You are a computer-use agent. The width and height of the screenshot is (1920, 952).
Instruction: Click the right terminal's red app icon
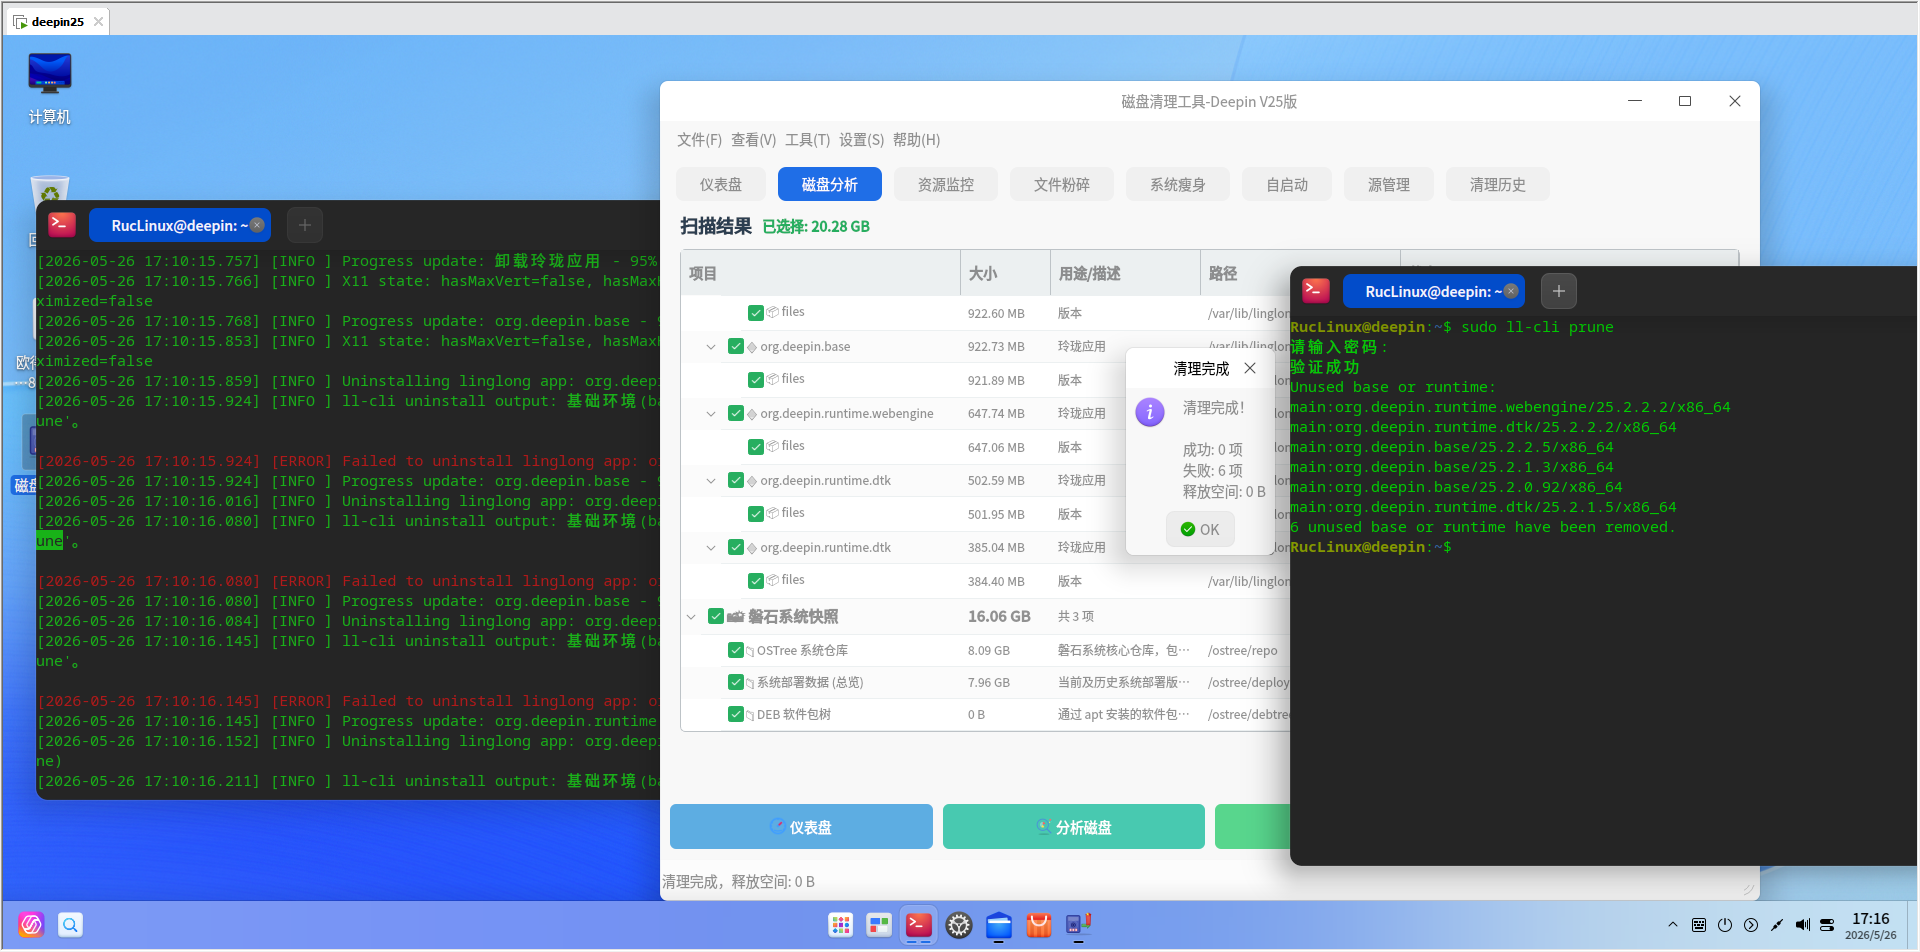(1316, 291)
